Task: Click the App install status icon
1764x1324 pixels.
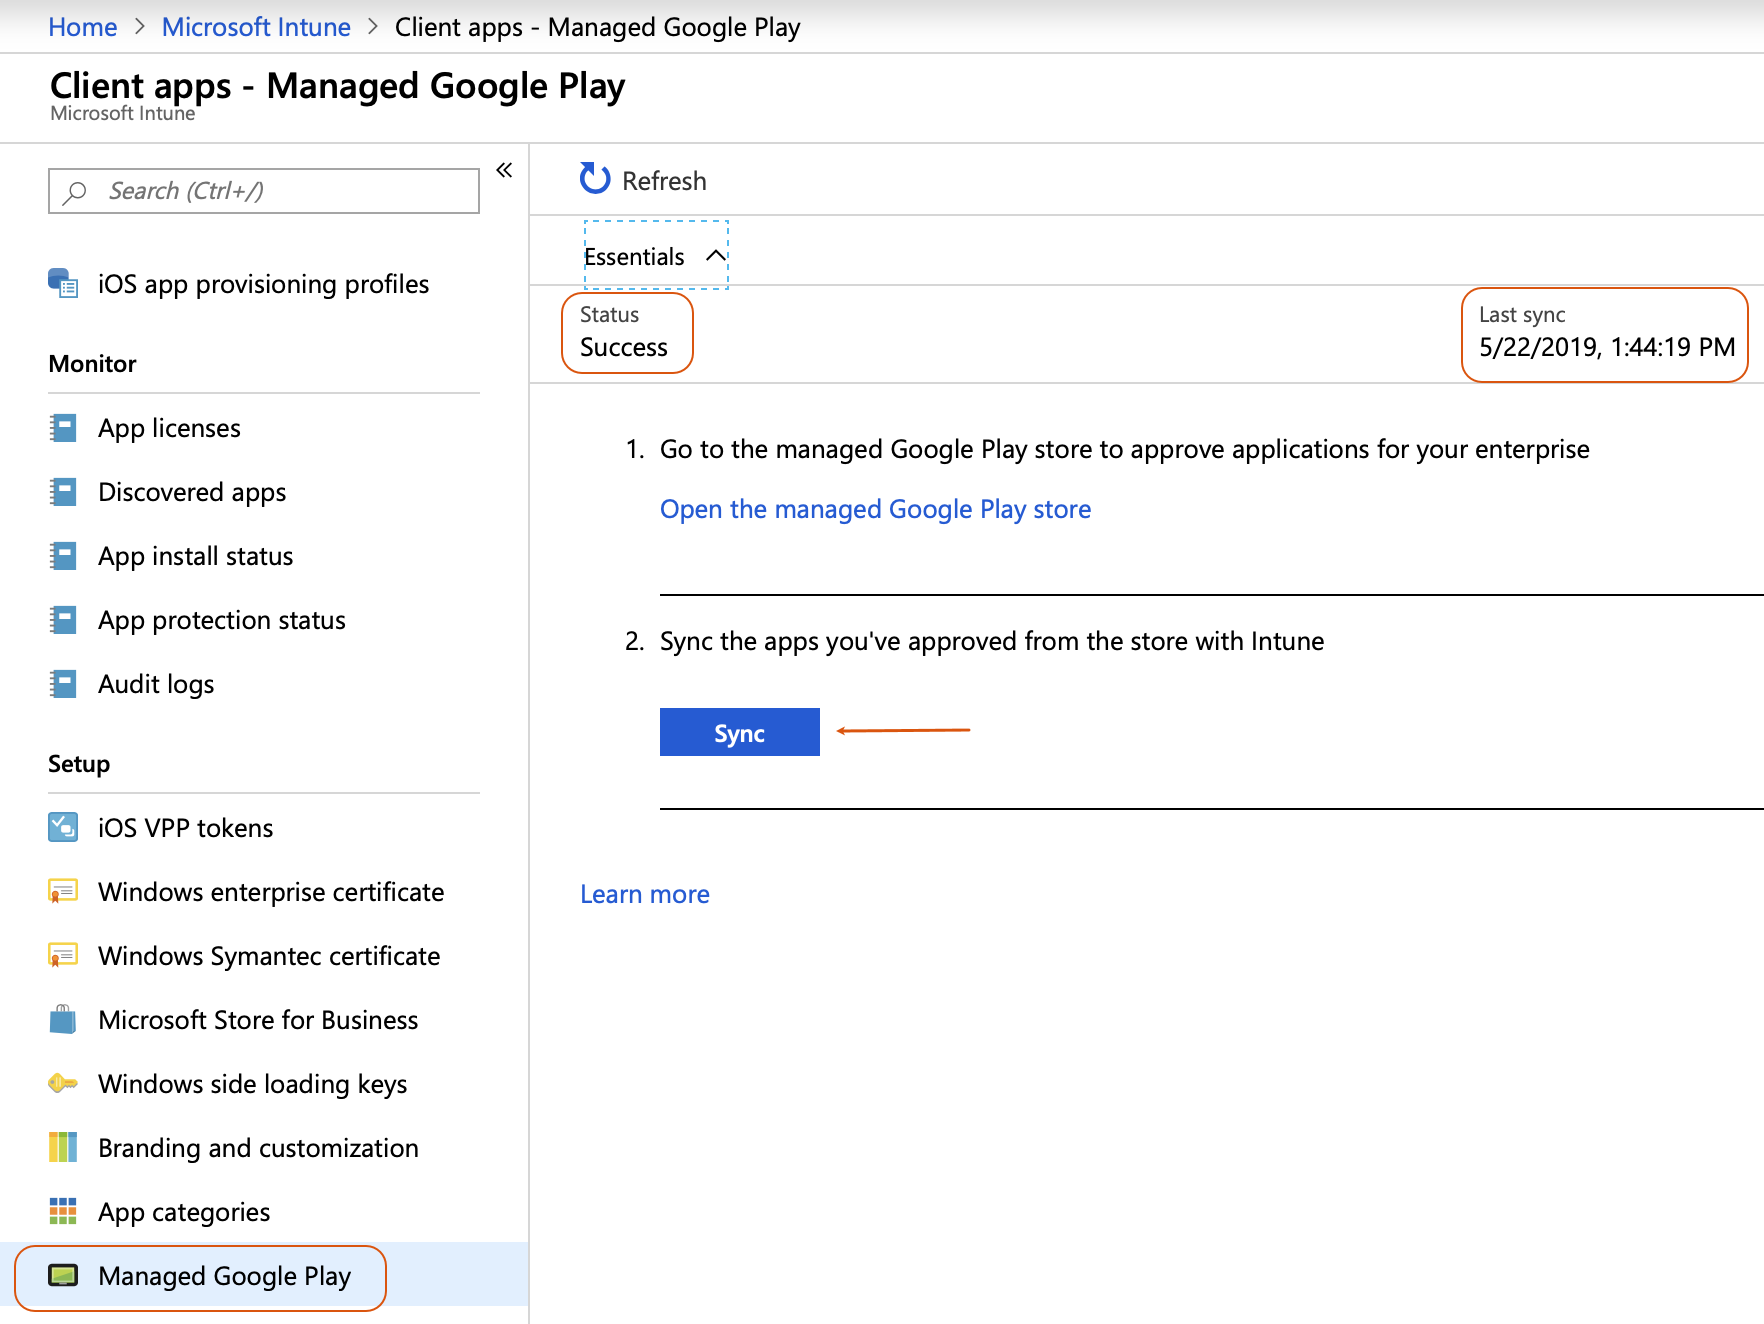Action: pyautogui.click(x=63, y=556)
